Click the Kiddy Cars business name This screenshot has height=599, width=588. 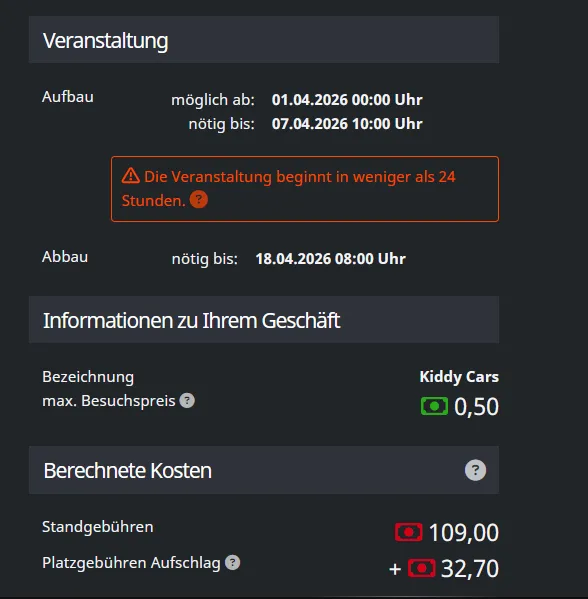(459, 377)
